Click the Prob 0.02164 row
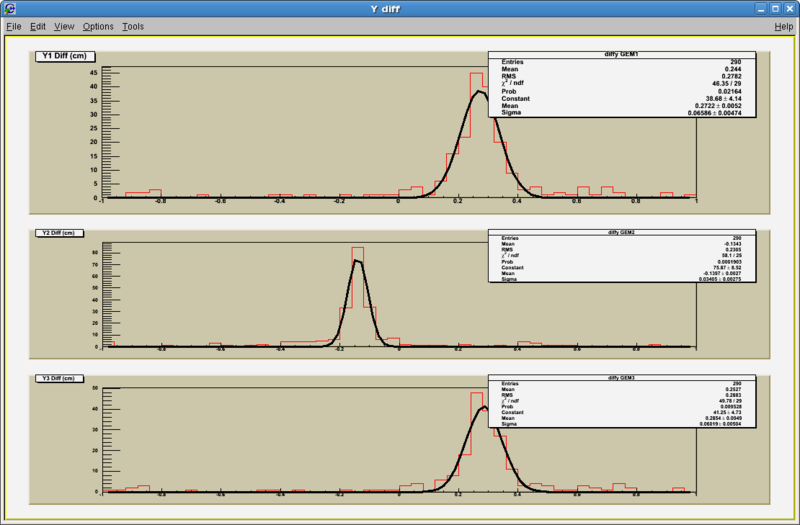The image size is (800, 525). pos(621,91)
